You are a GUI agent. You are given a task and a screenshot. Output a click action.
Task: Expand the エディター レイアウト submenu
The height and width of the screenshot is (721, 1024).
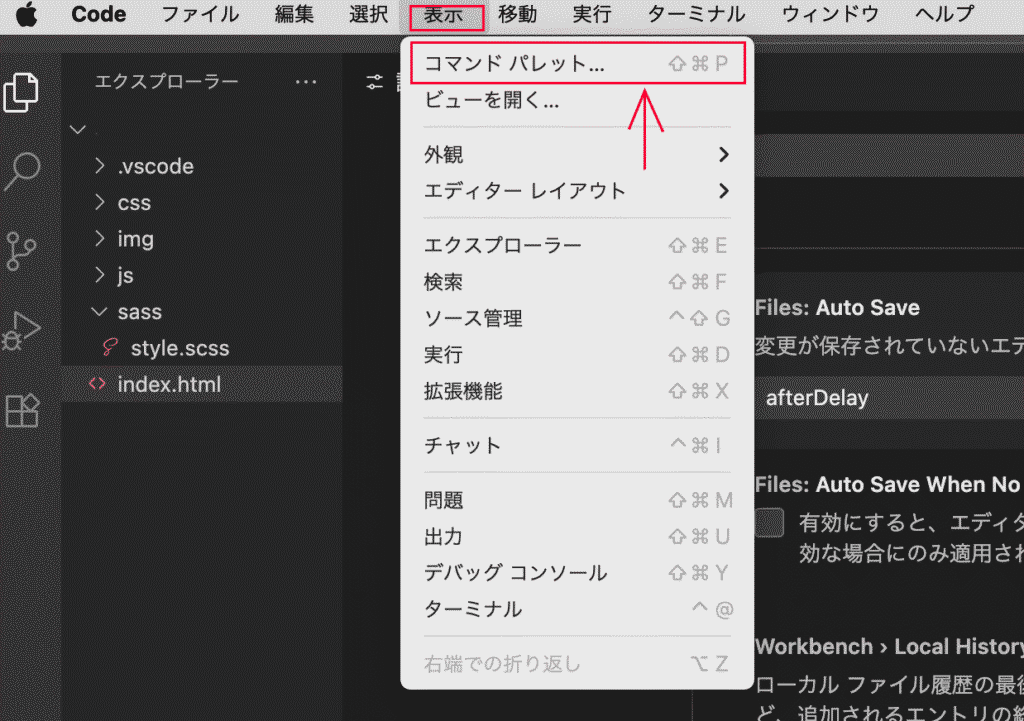pos(576,191)
